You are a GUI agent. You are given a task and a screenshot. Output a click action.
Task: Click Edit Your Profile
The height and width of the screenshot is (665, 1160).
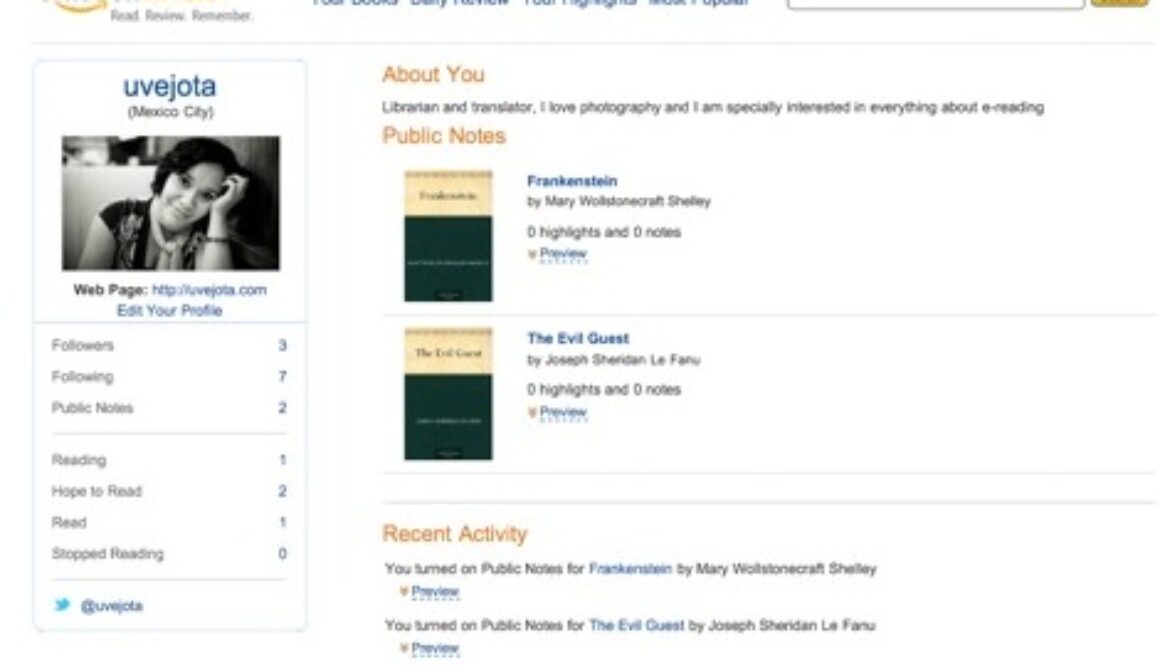[x=169, y=311]
